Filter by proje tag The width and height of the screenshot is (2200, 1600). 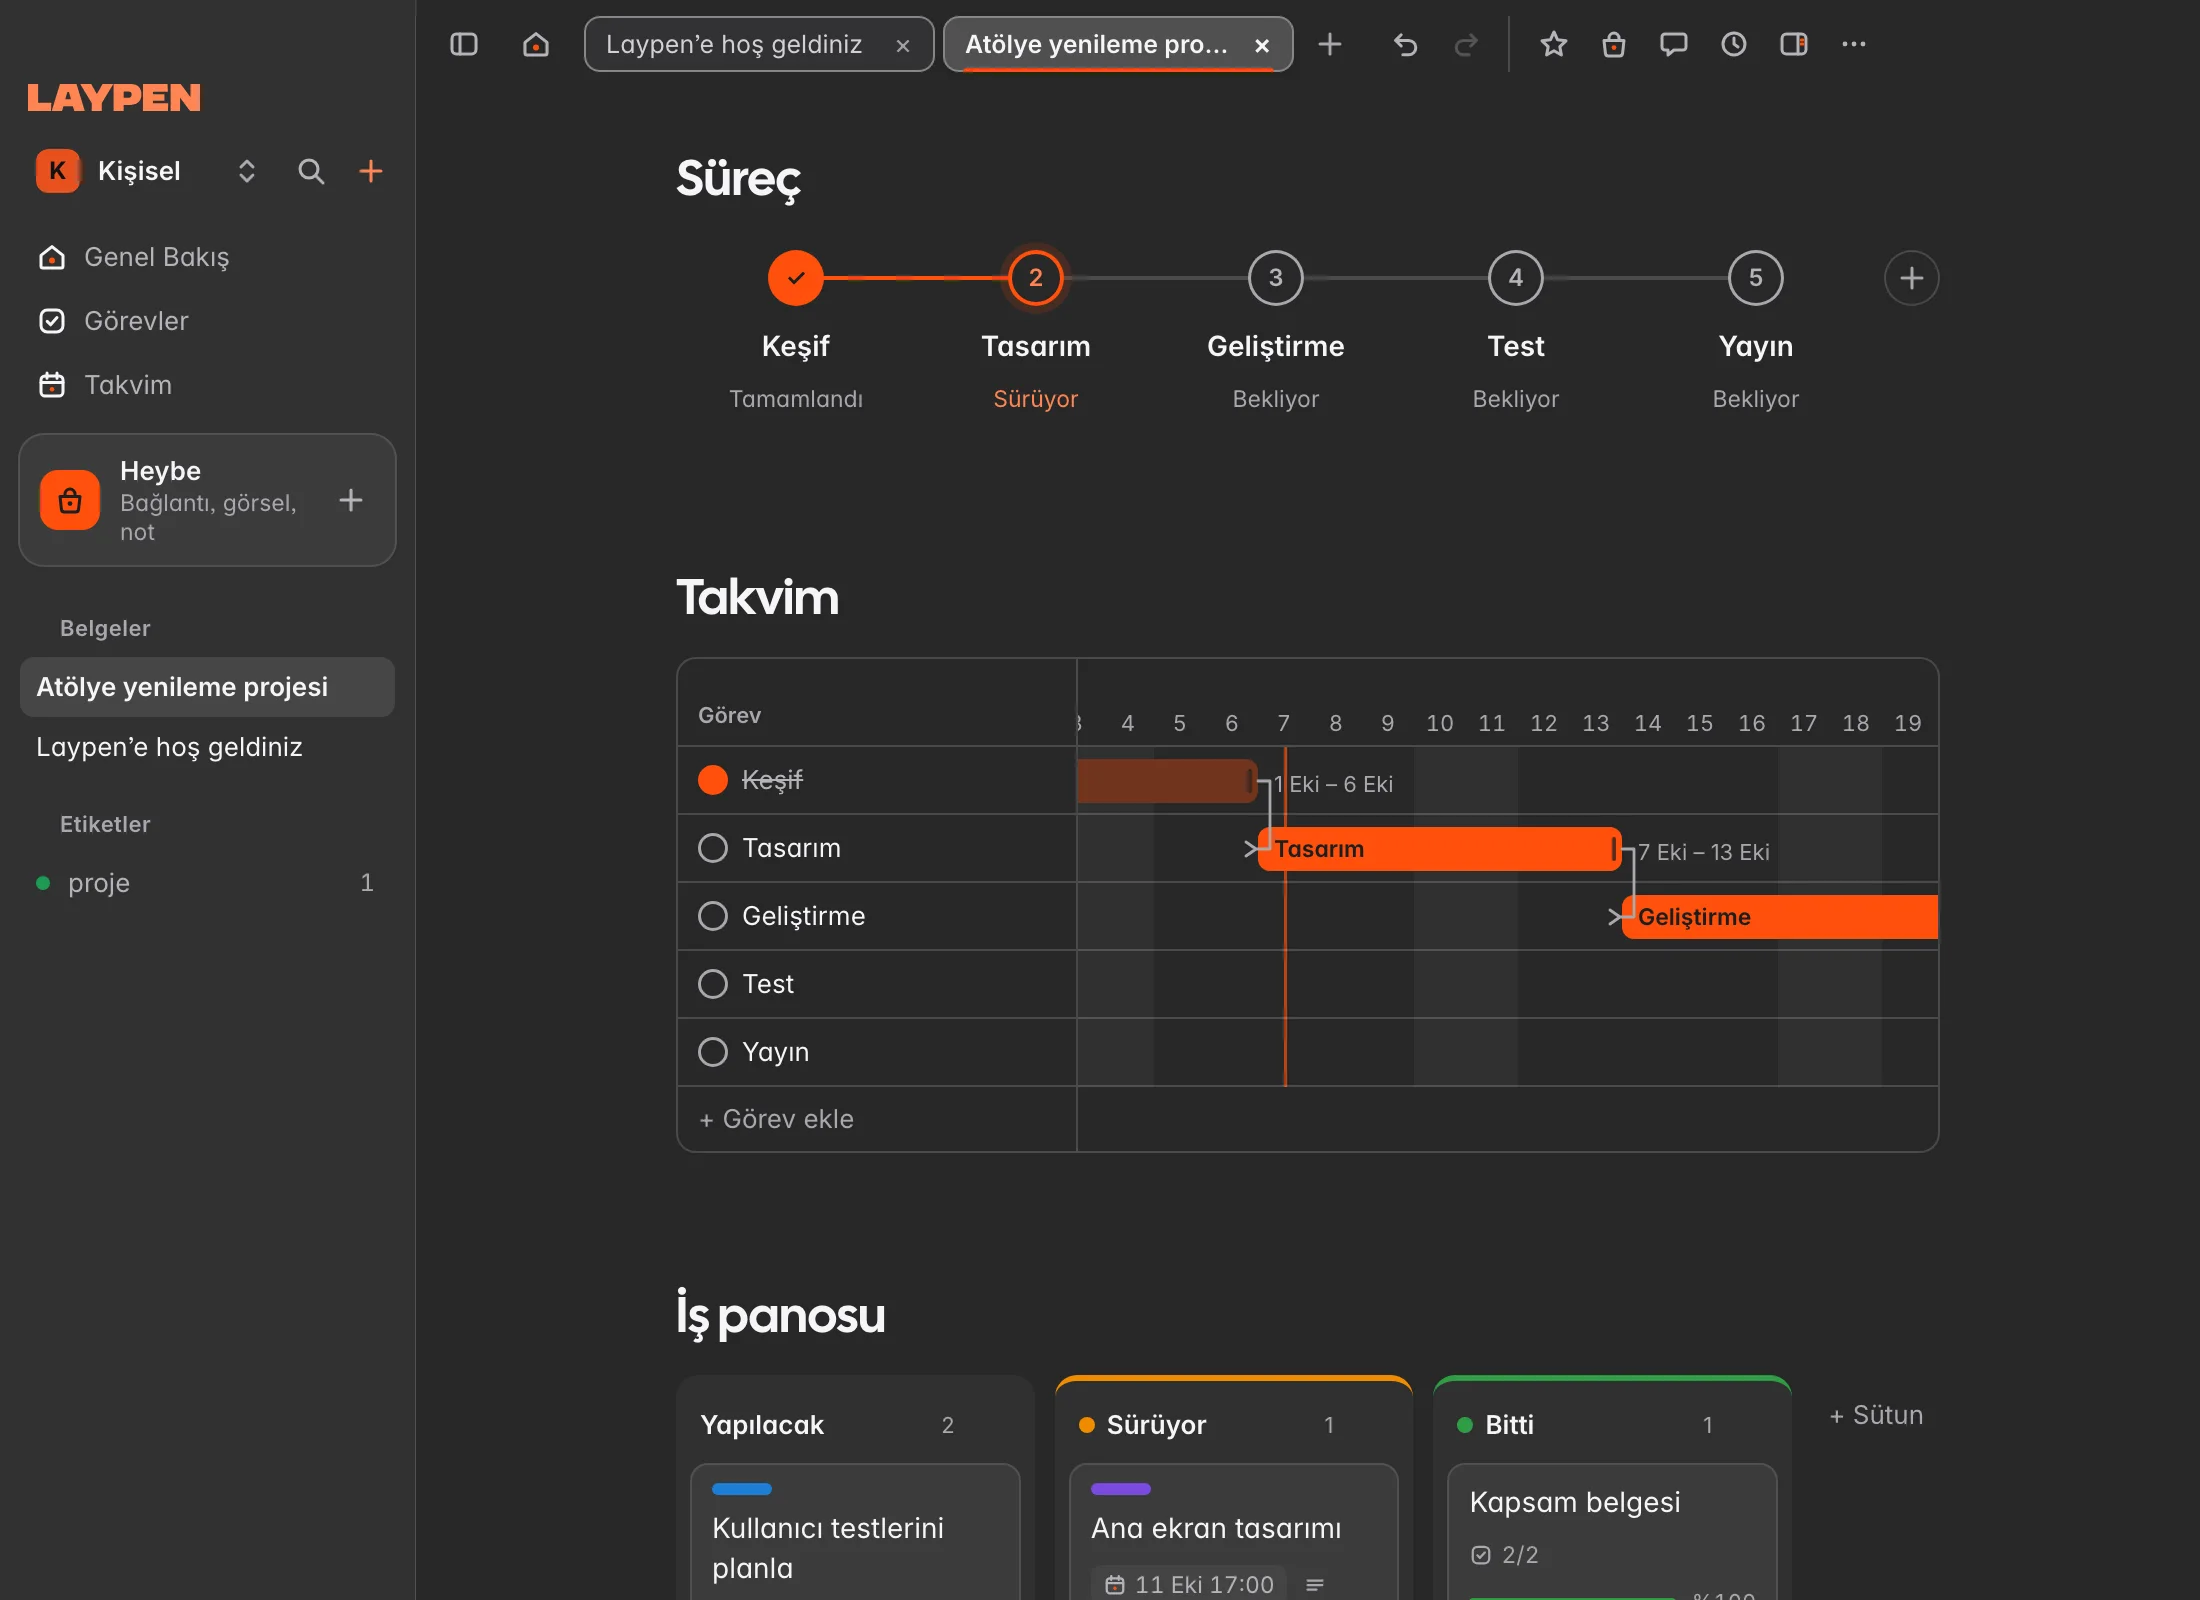pos(207,883)
